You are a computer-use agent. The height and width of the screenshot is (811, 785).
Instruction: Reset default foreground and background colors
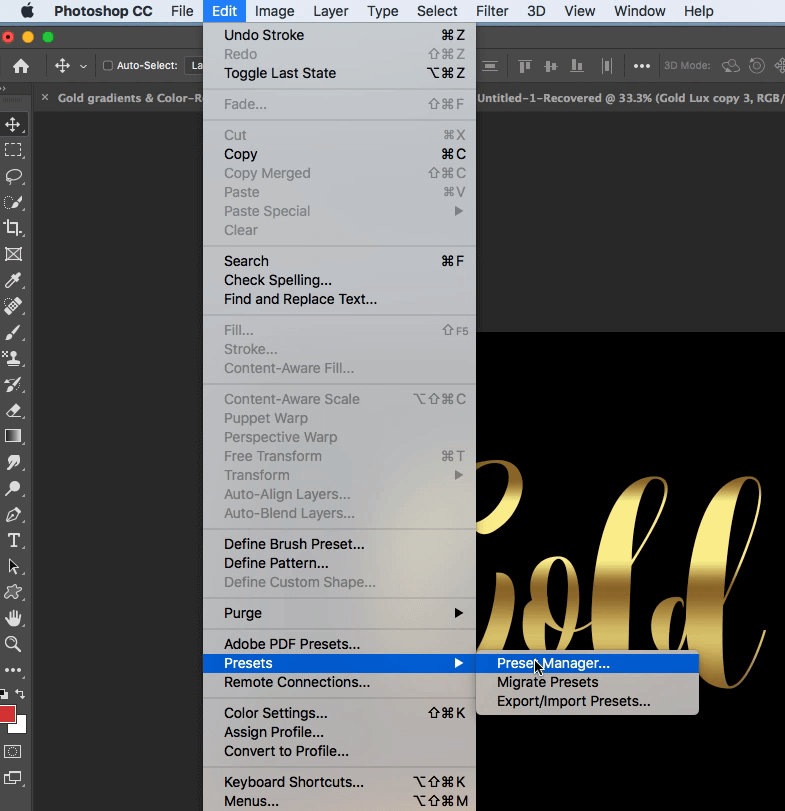[x=4, y=694]
